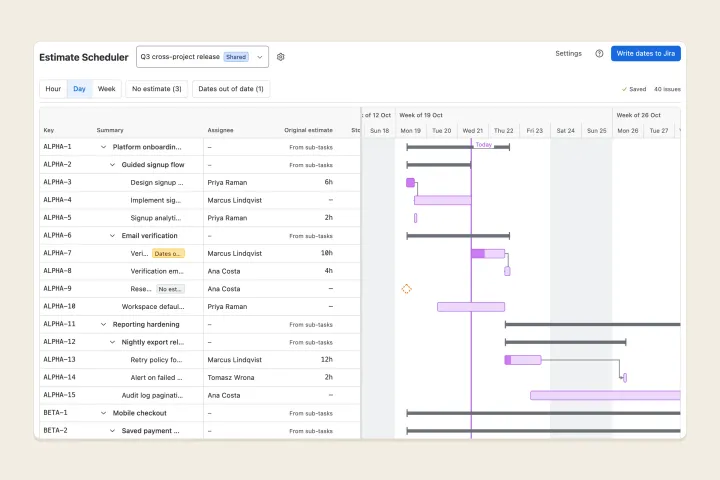720x480 pixels.
Task: Click the ALPHA-3 issue key
Action: click(x=57, y=182)
